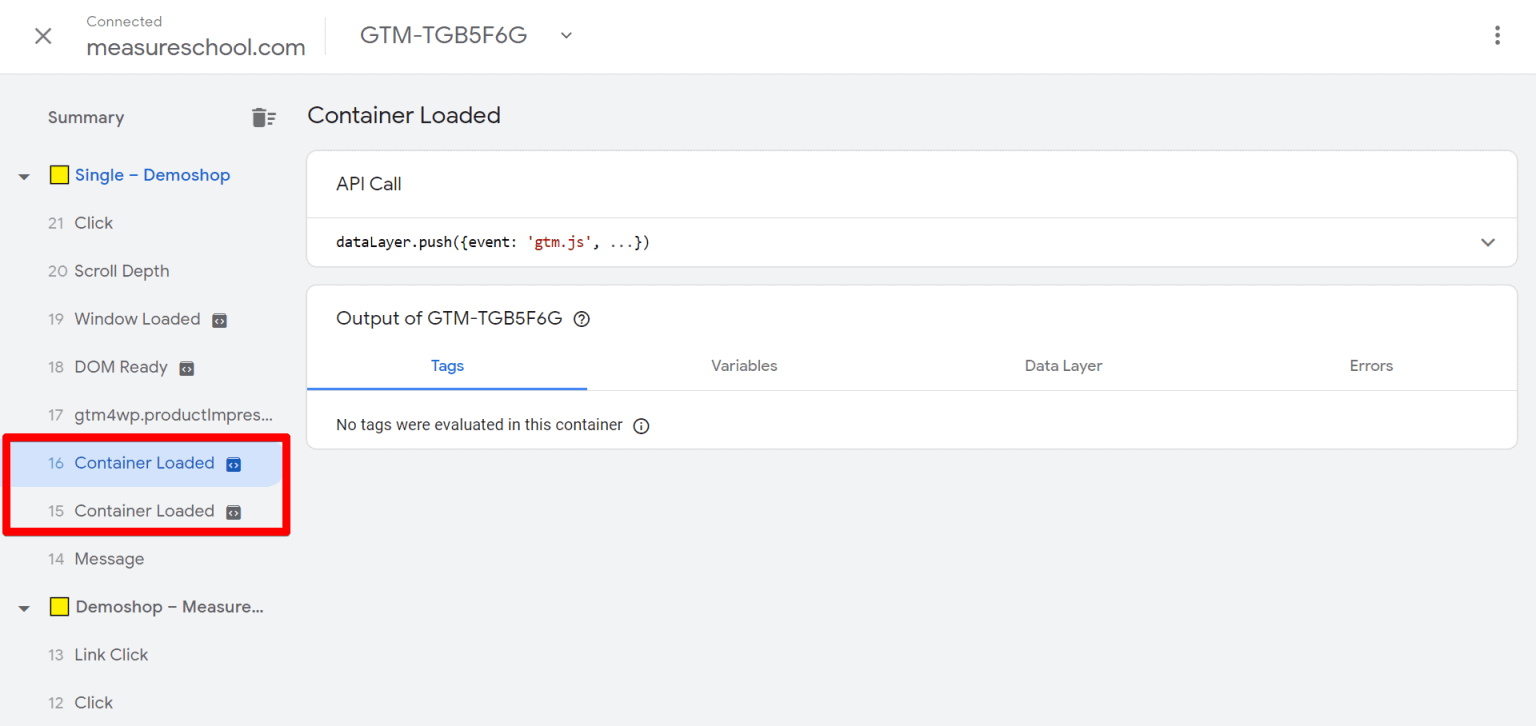The image size is (1536, 726).
Task: Open the Errors tab
Action: point(1371,366)
